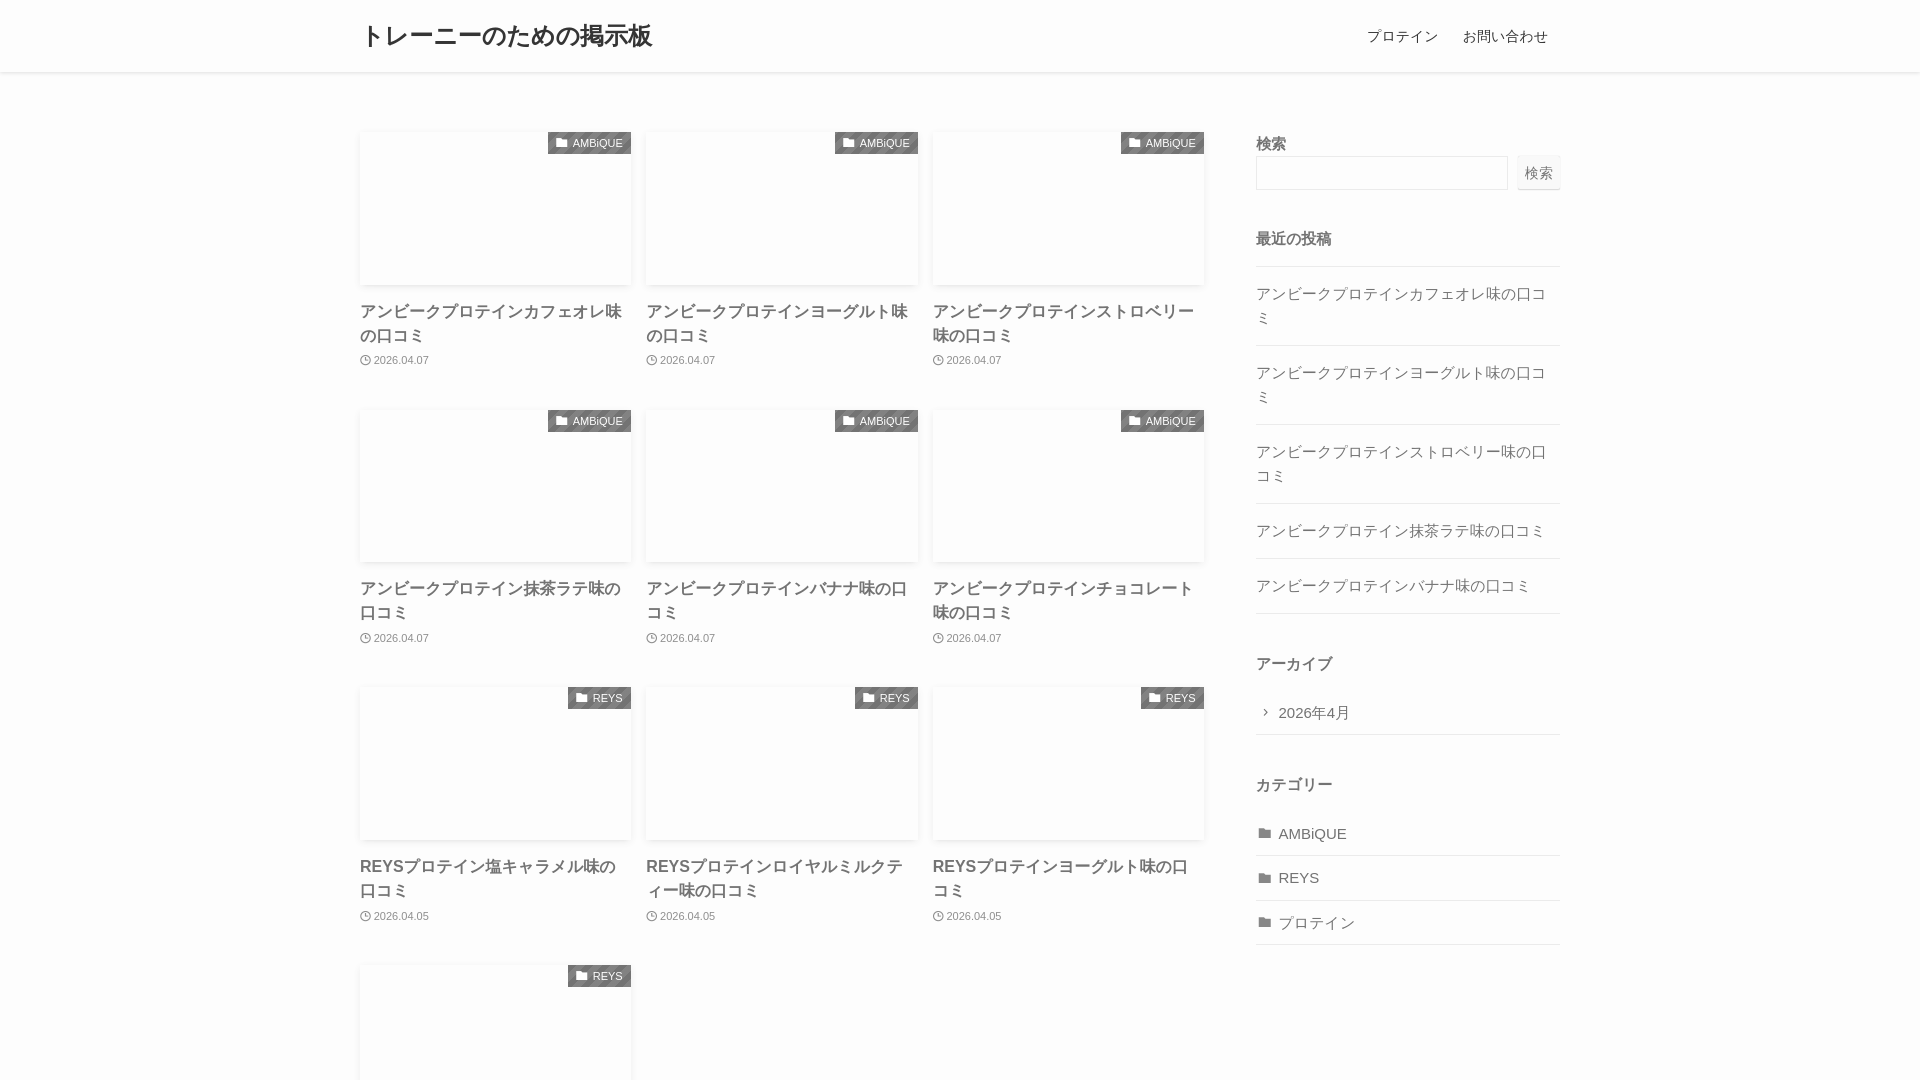Click folder icon beside sidebar REYS category

1265,878
